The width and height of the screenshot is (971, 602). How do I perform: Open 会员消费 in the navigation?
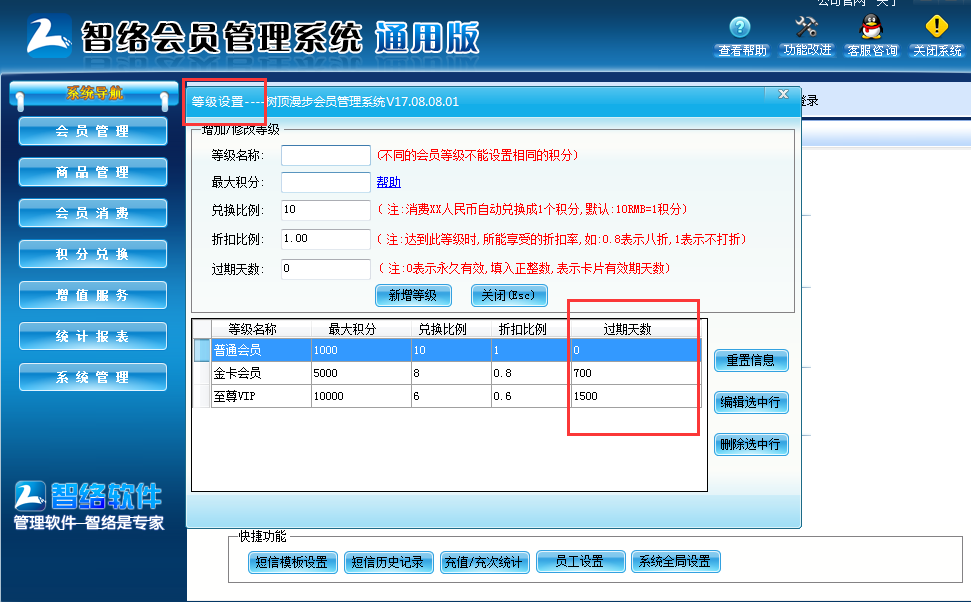coord(93,213)
